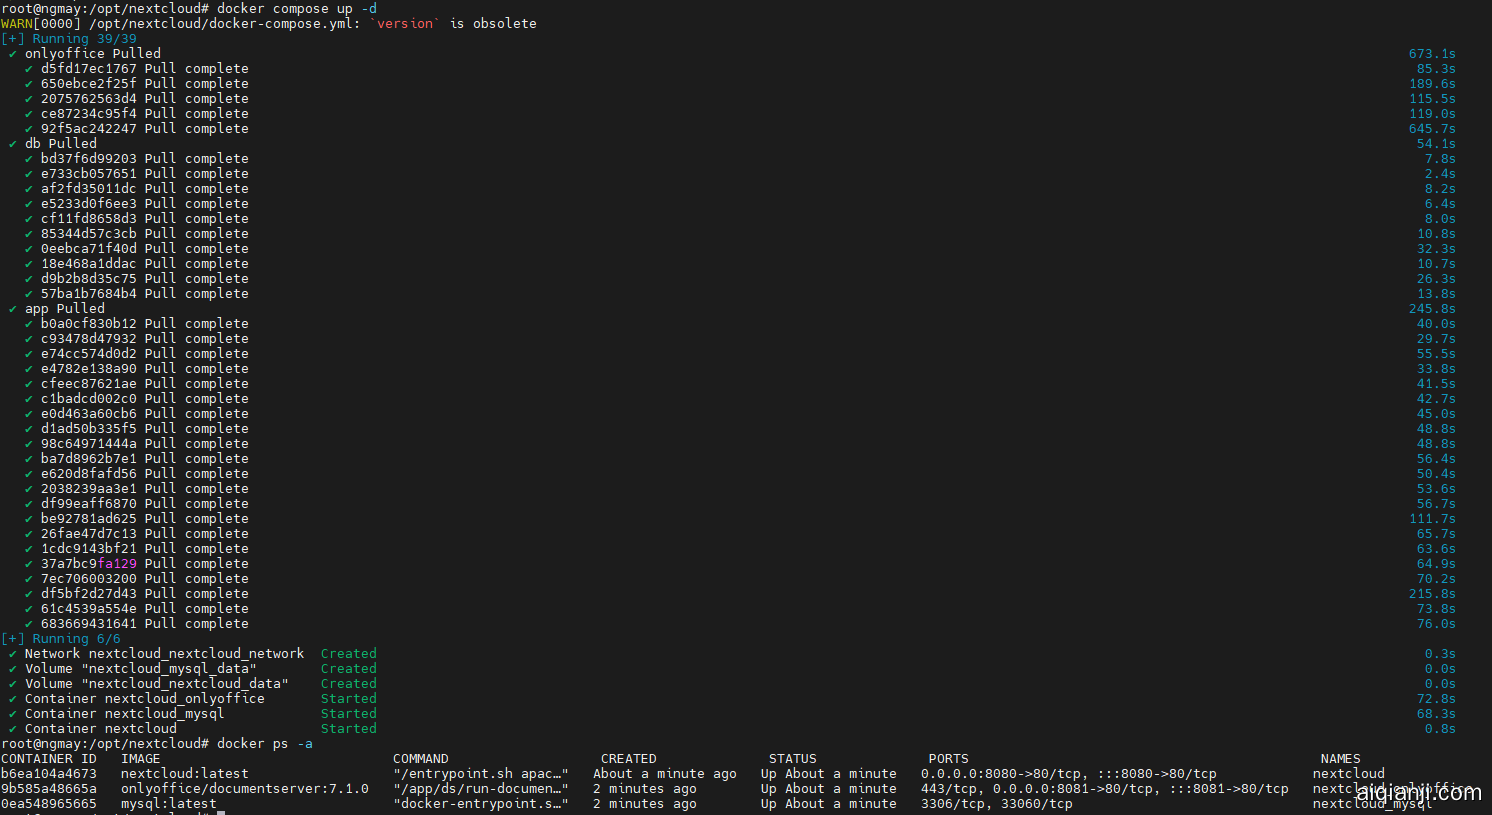Click the aidianji.com watermark link
1492x815 pixels.
(x=1418, y=793)
